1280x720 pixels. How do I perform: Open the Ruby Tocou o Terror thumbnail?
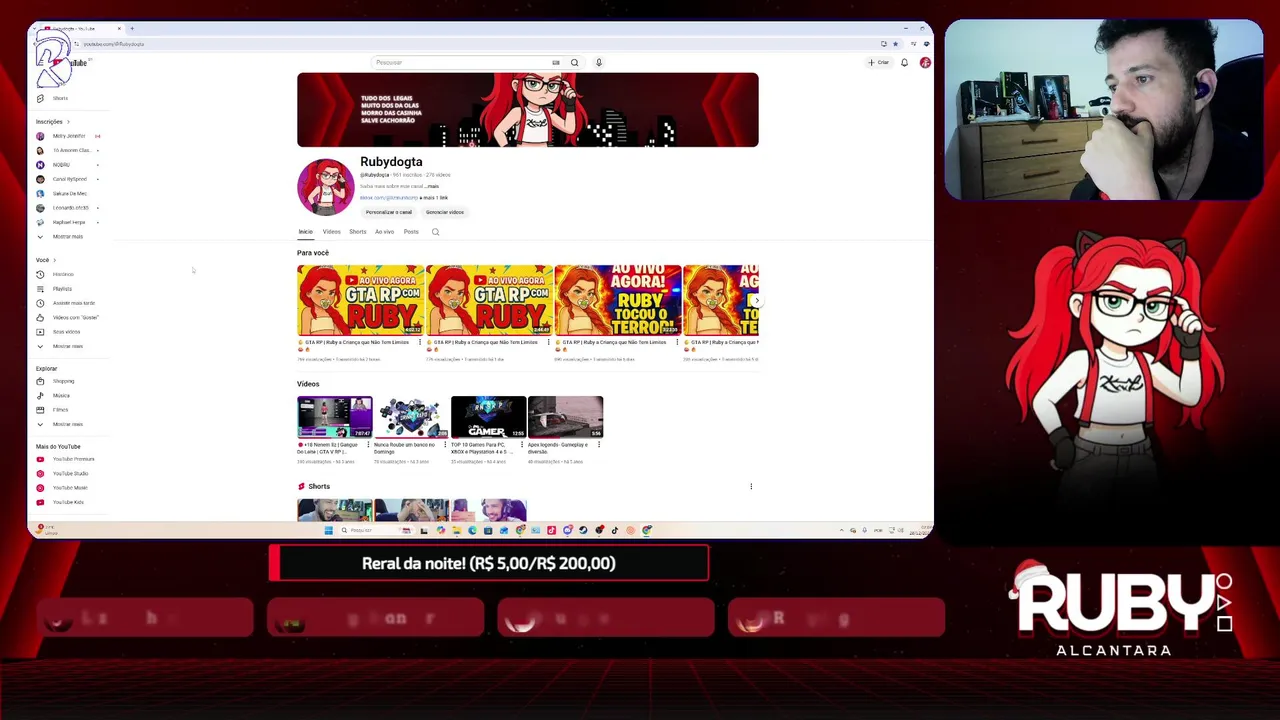618,300
